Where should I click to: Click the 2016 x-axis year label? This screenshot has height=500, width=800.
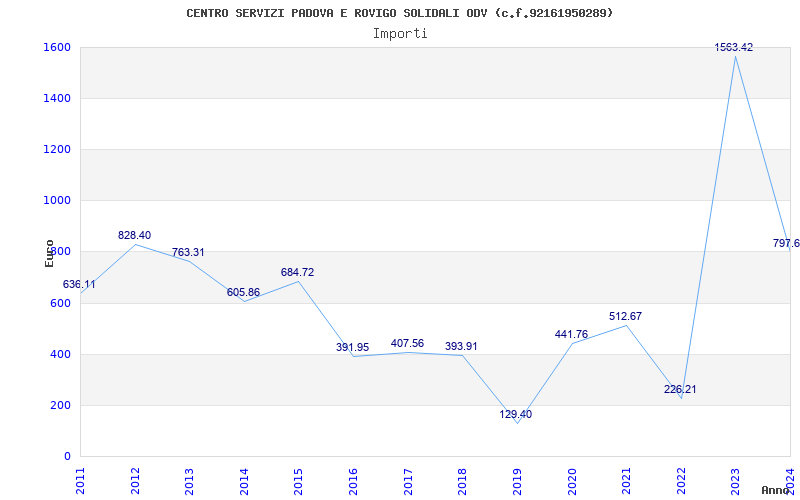coord(353,481)
